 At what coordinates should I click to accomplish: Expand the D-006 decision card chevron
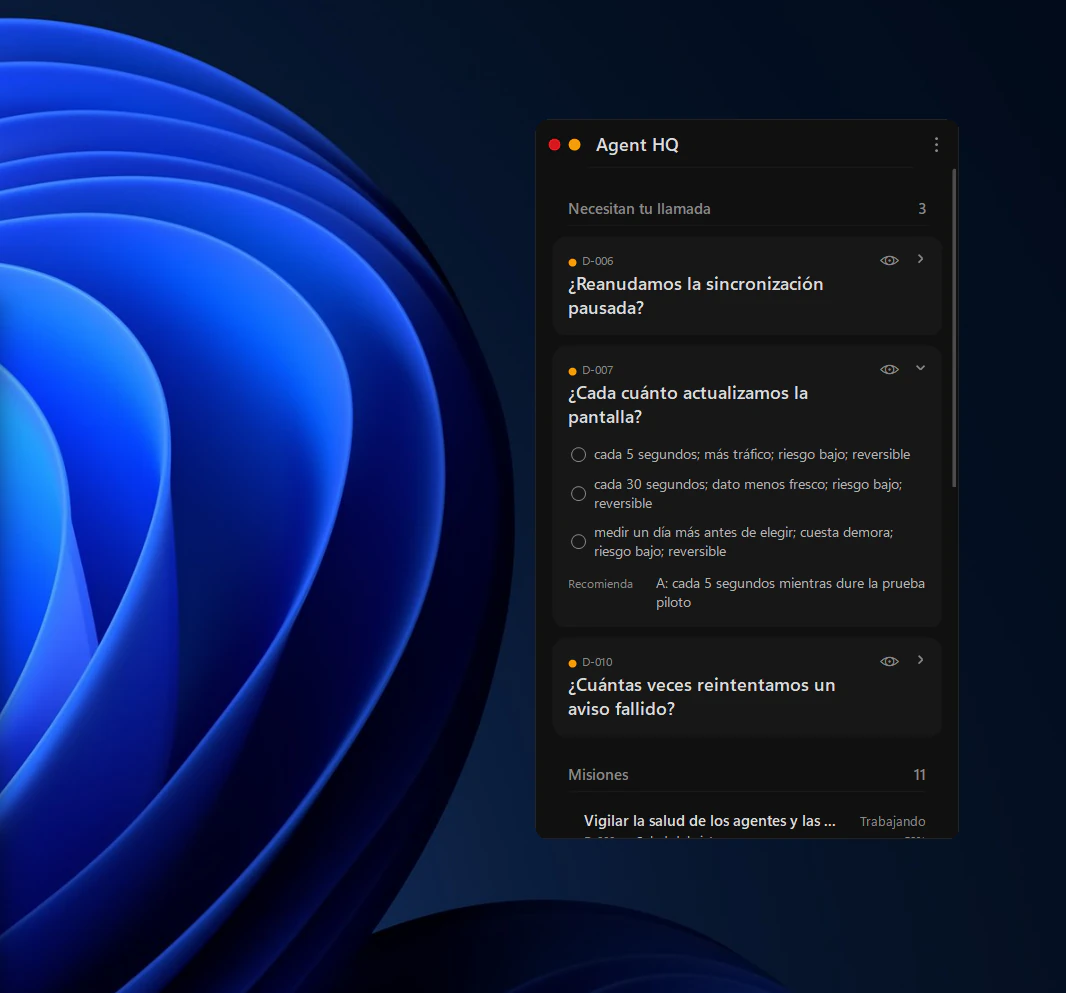pos(921,259)
